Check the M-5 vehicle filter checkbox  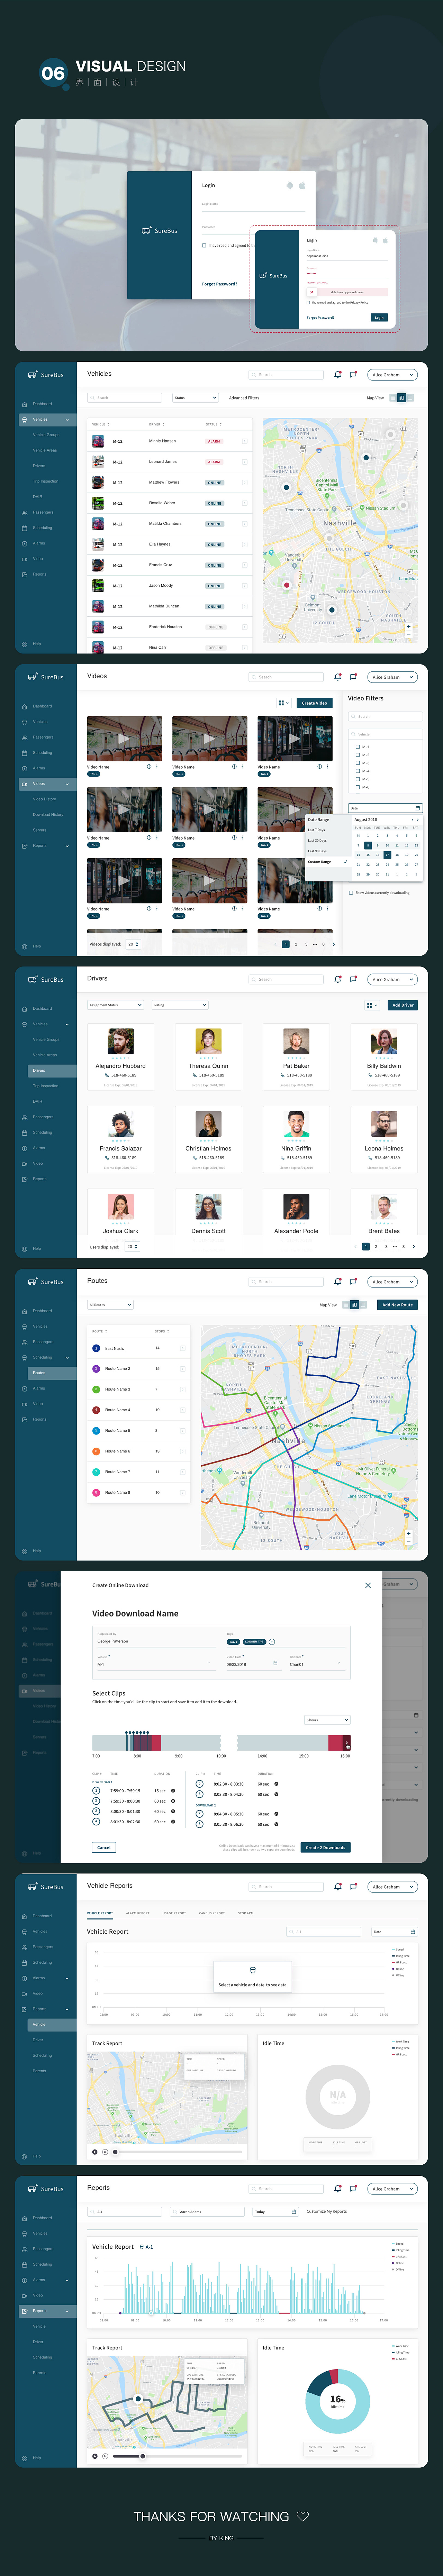point(357,779)
